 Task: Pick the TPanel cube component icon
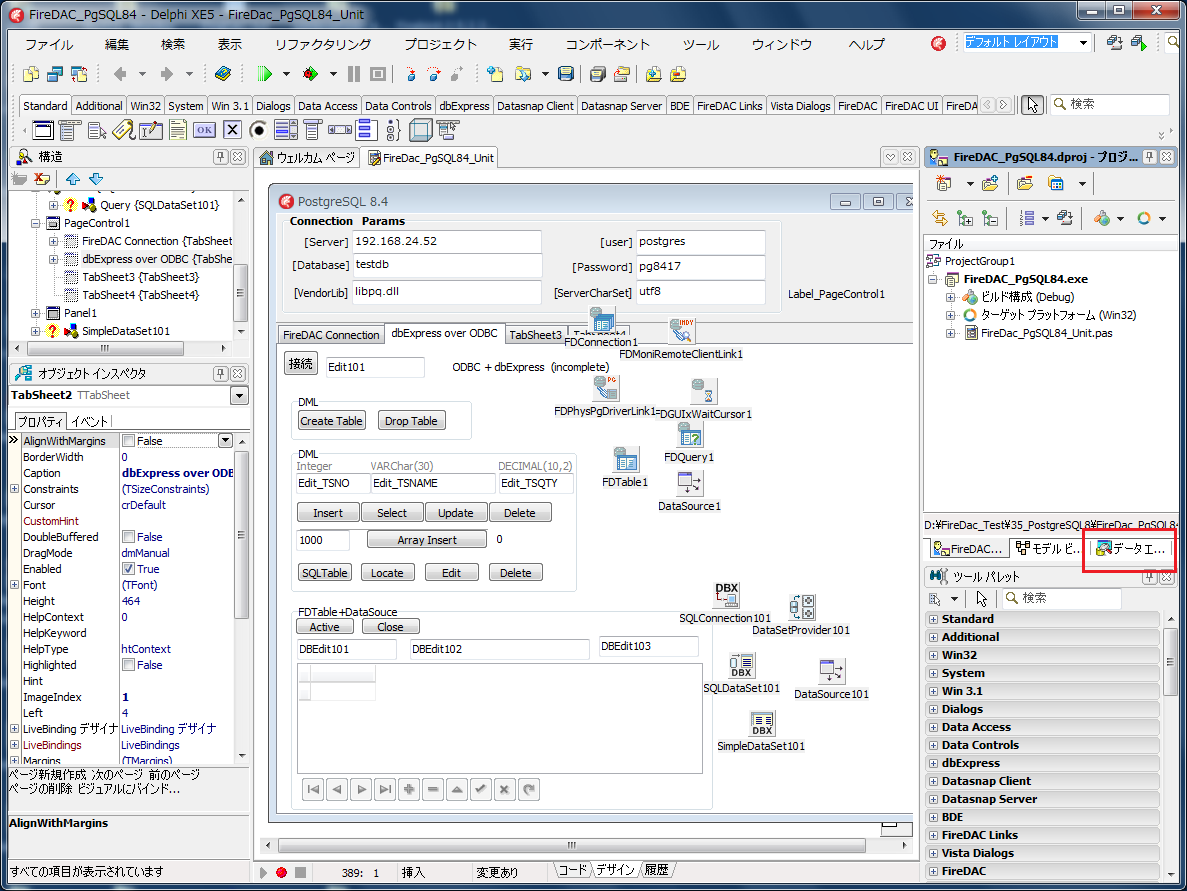[x=420, y=131]
